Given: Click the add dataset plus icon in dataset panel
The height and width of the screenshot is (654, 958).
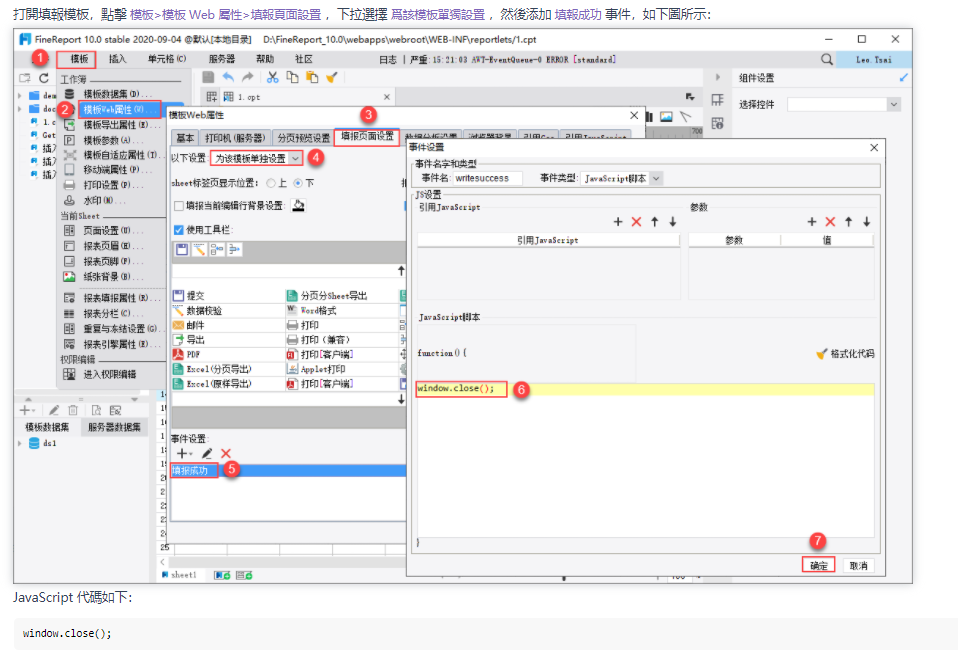Looking at the screenshot, I should 27,410.
